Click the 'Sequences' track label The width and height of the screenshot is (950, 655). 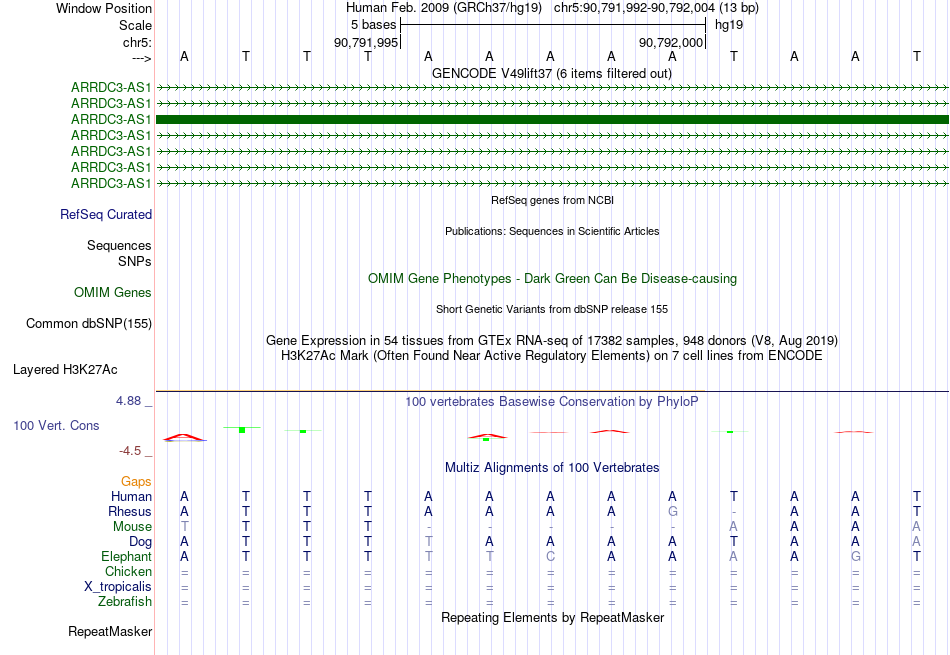(x=119, y=245)
